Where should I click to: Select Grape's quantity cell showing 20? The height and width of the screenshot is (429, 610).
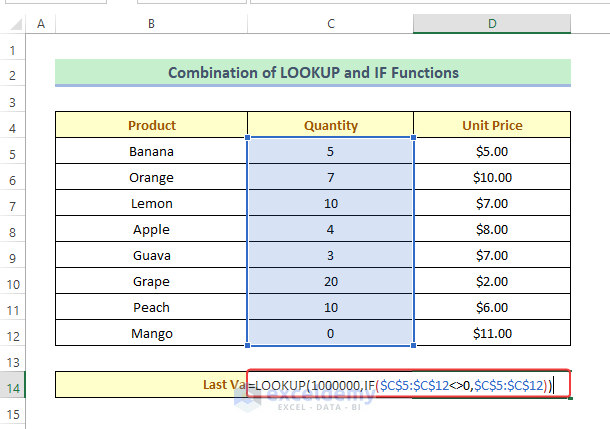point(330,281)
